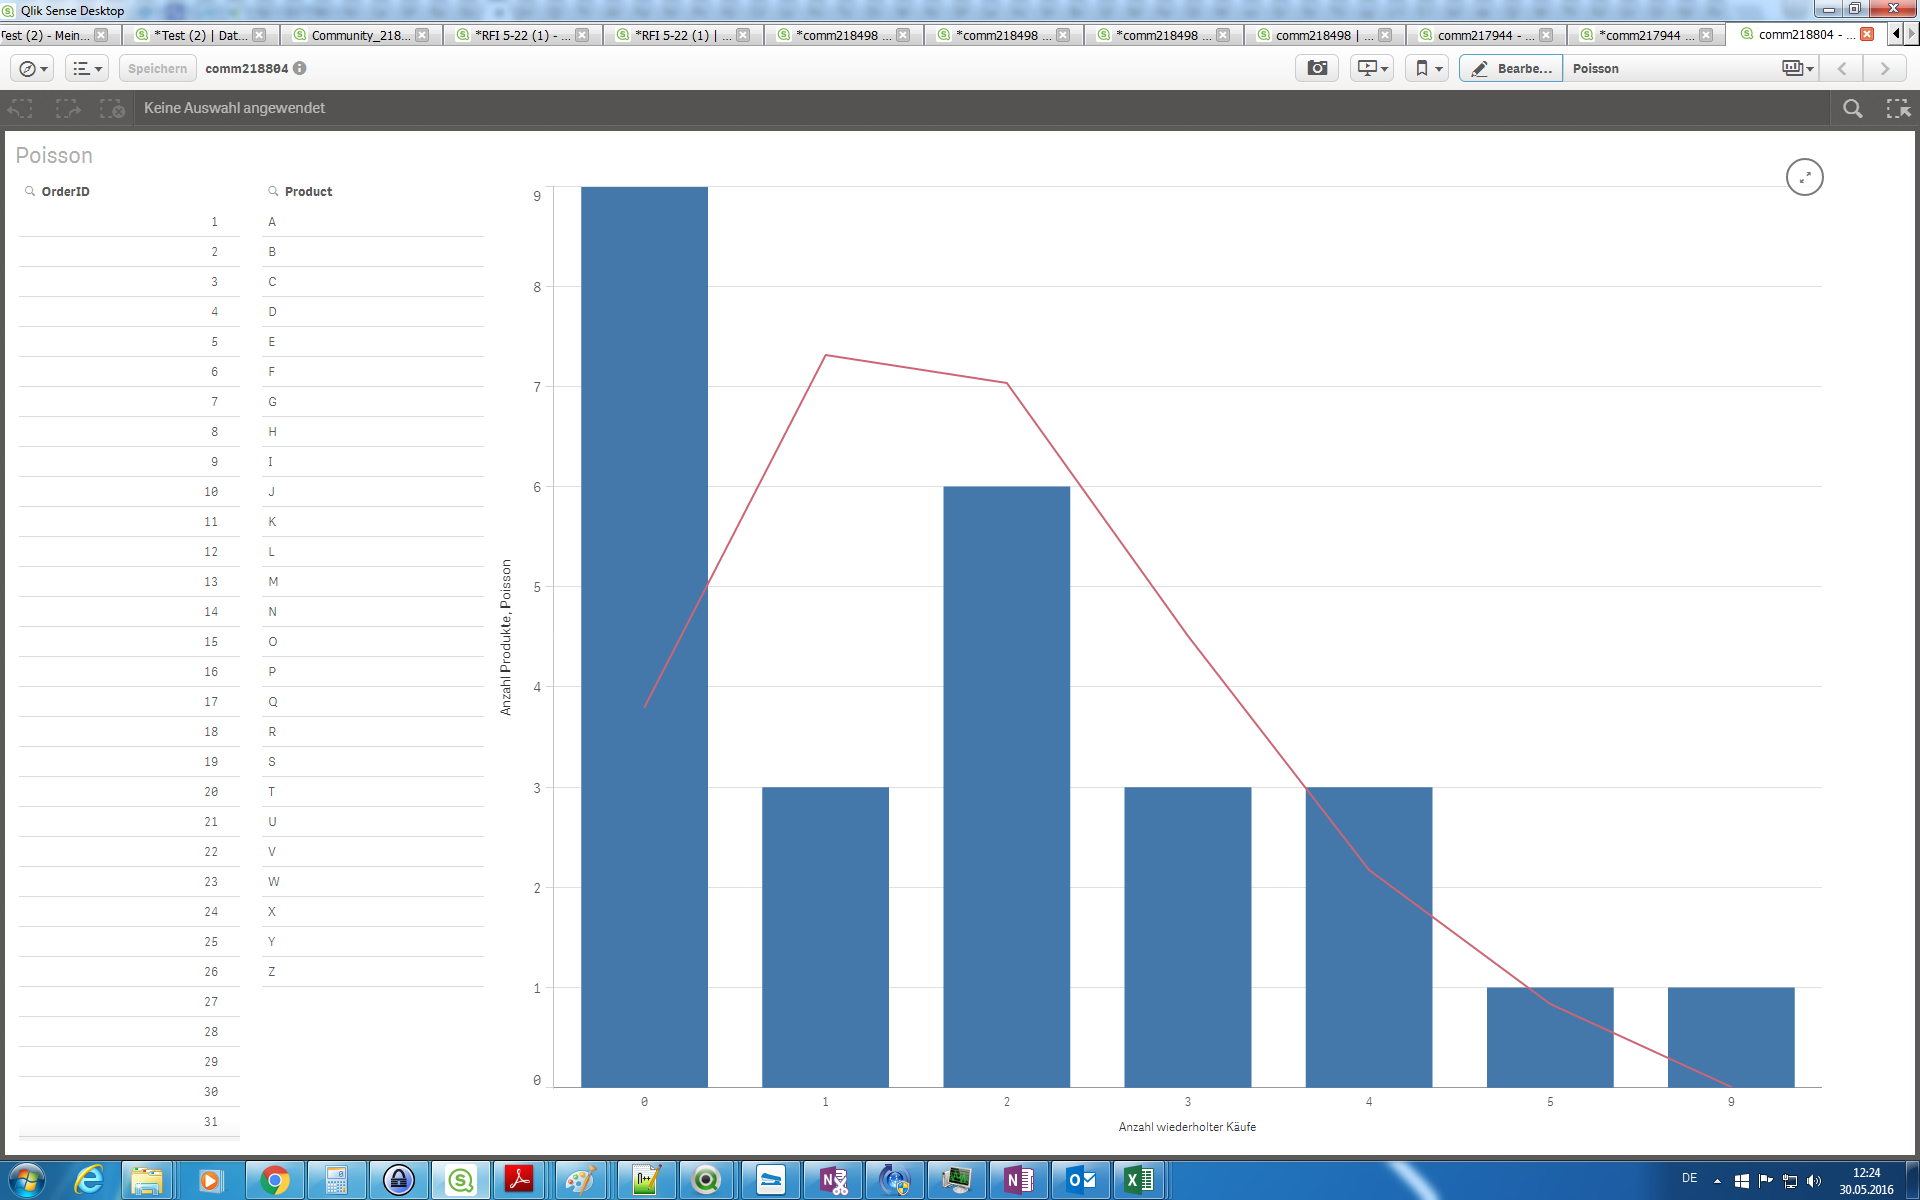Open Excel from the taskbar
The height and width of the screenshot is (1200, 1920).
(x=1138, y=1180)
